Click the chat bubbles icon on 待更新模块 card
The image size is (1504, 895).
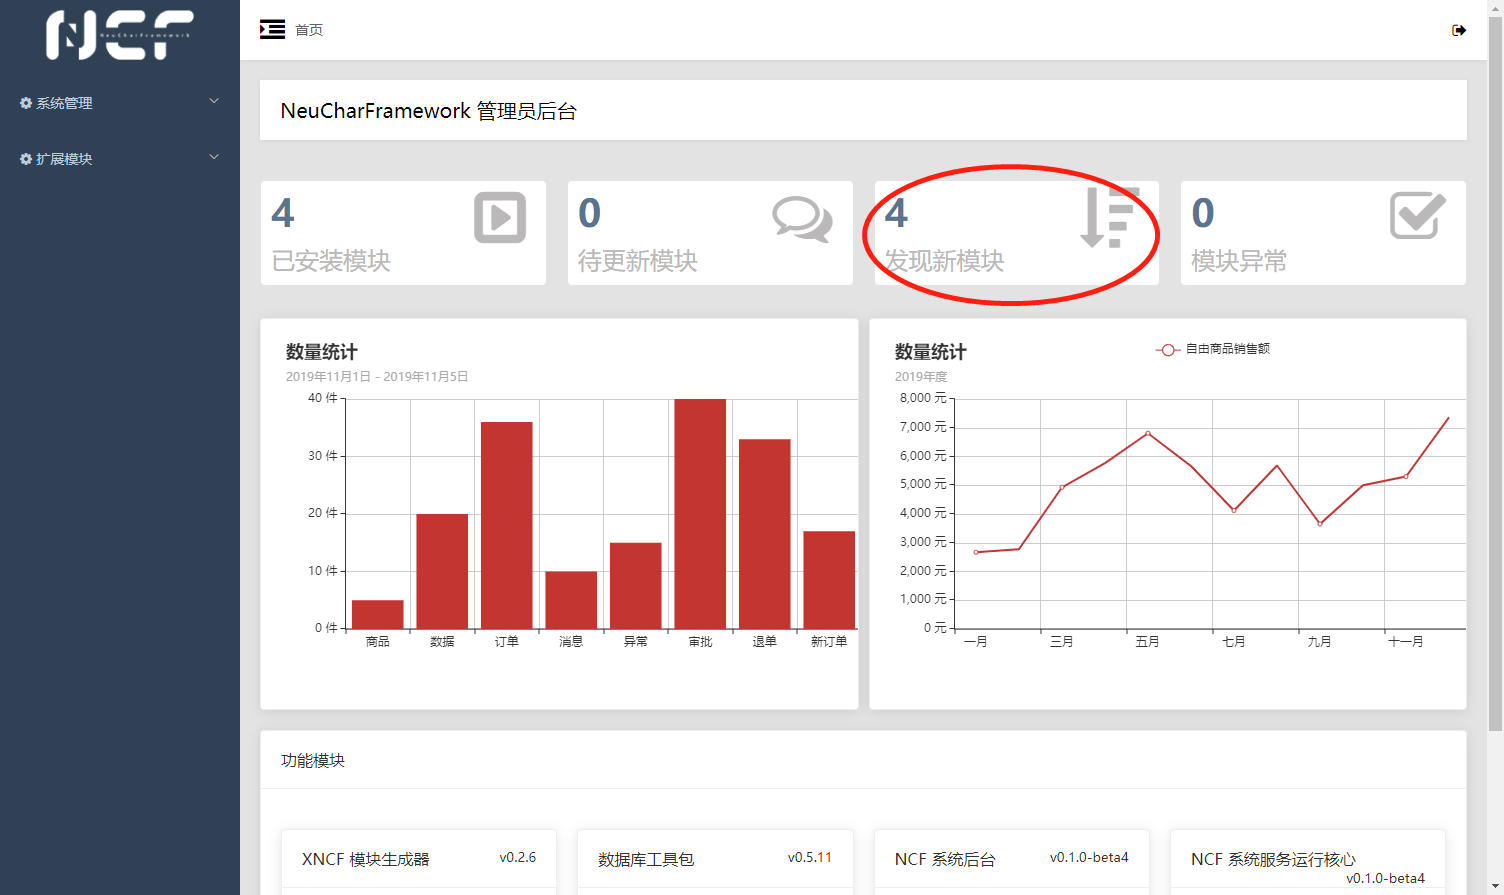tap(802, 219)
